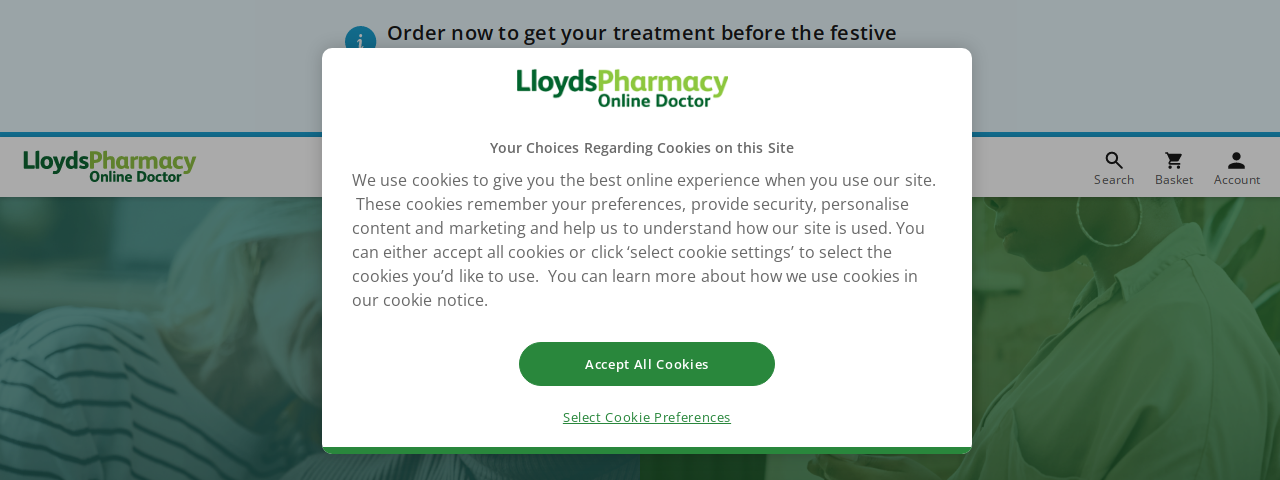The image size is (1280, 480).
Task: Select the Basket text label in header
Action: [1174, 180]
